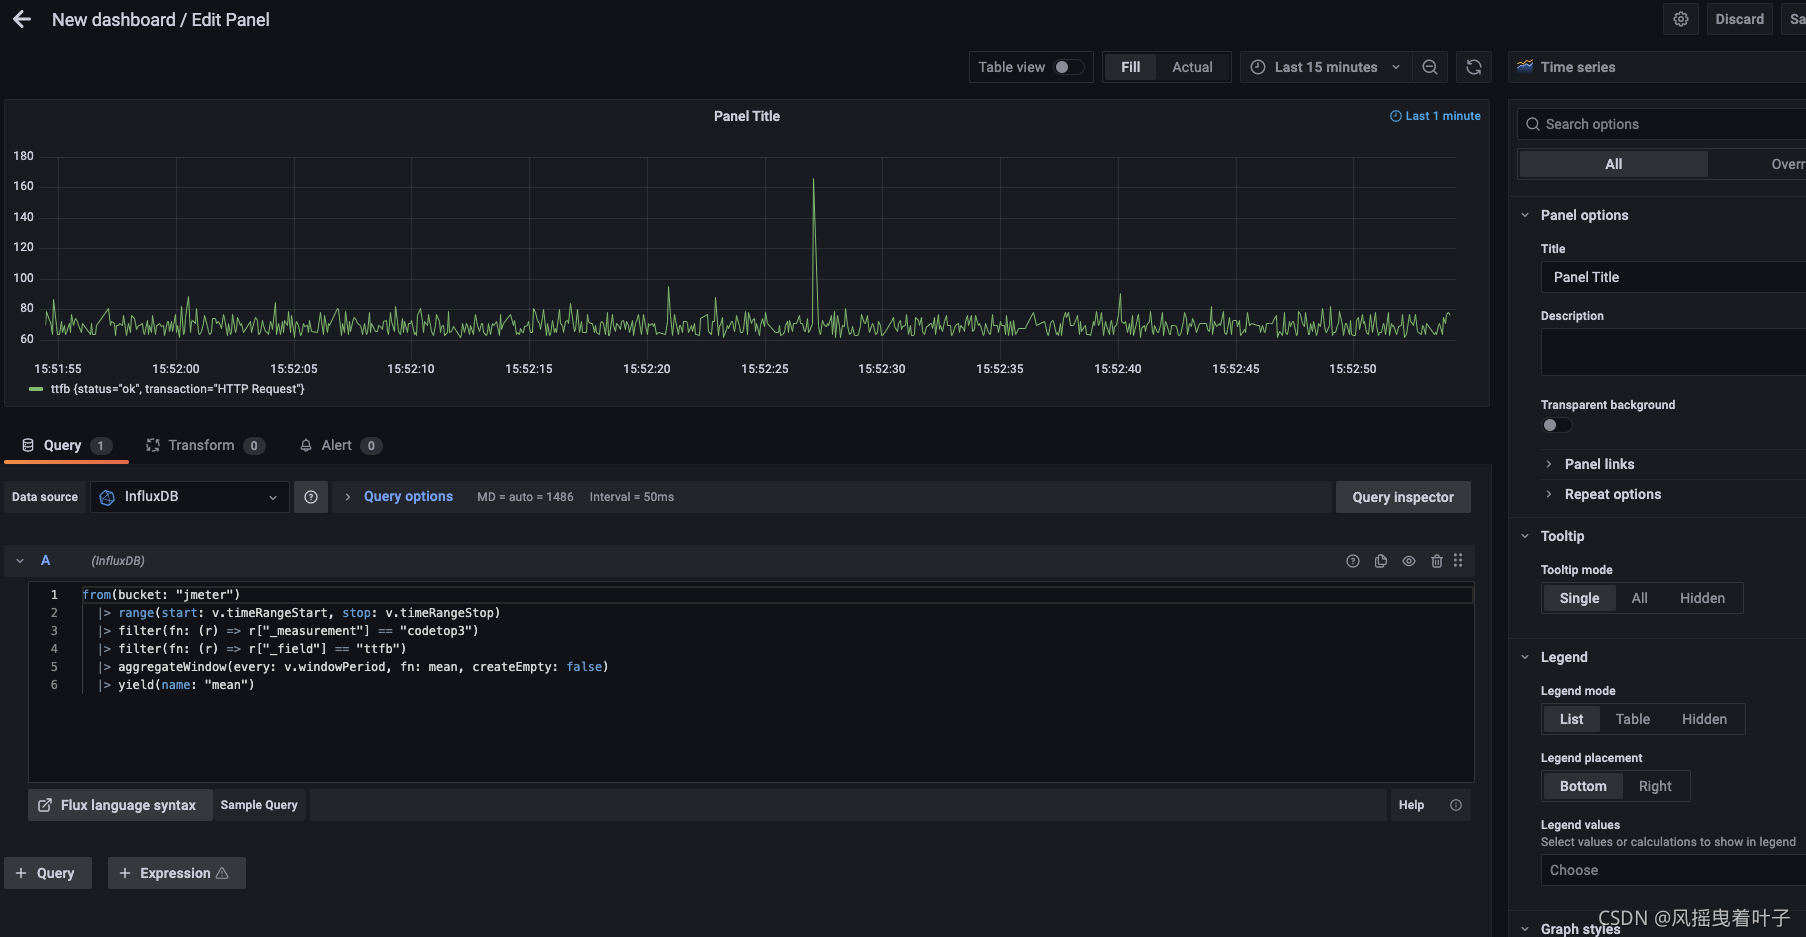
Task: Click the Discard button
Action: pyautogui.click(x=1739, y=19)
